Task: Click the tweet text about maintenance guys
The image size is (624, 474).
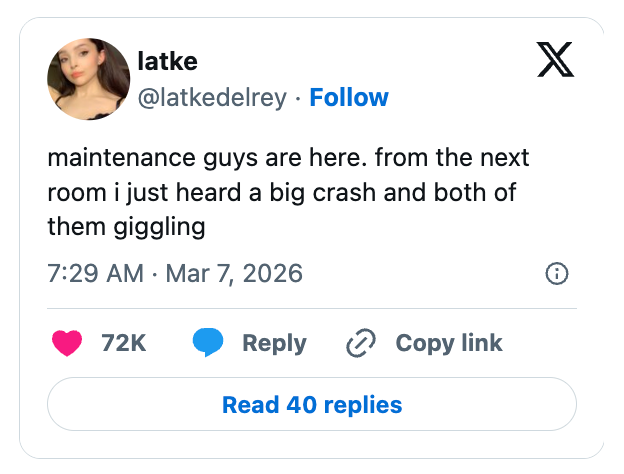Action: pyautogui.click(x=288, y=192)
